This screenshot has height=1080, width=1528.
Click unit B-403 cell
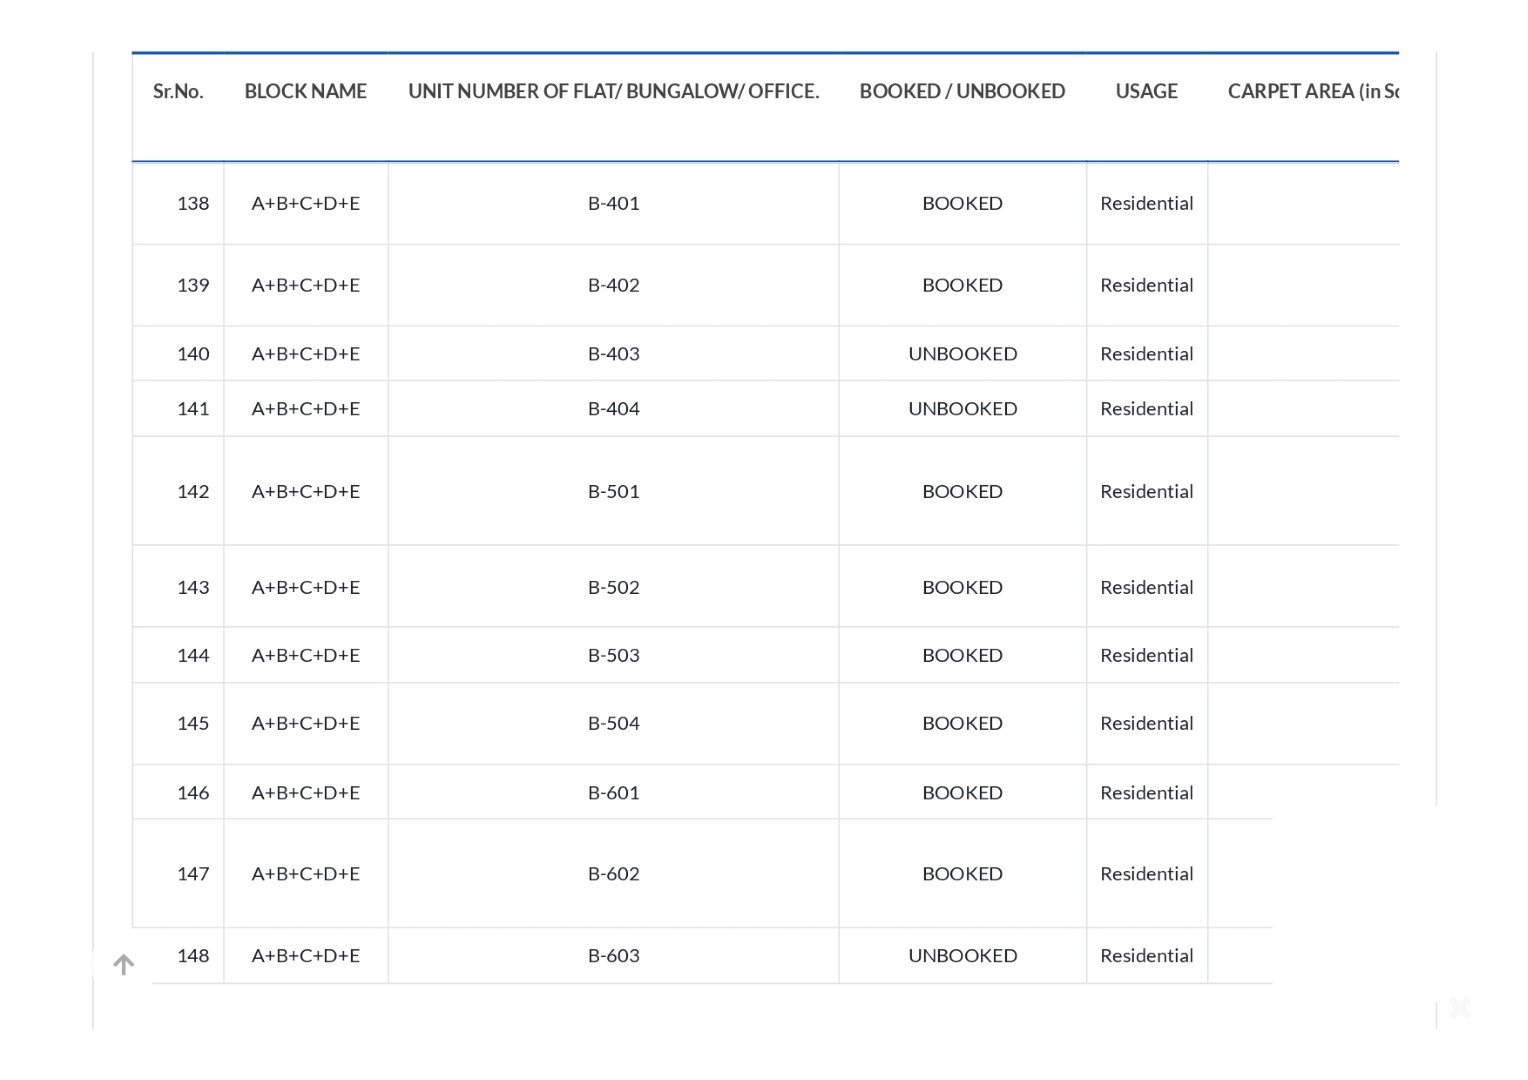point(613,354)
